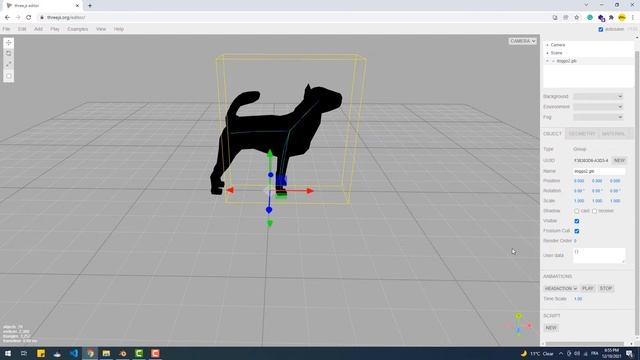Open the Fog dropdown

click(x=598, y=117)
